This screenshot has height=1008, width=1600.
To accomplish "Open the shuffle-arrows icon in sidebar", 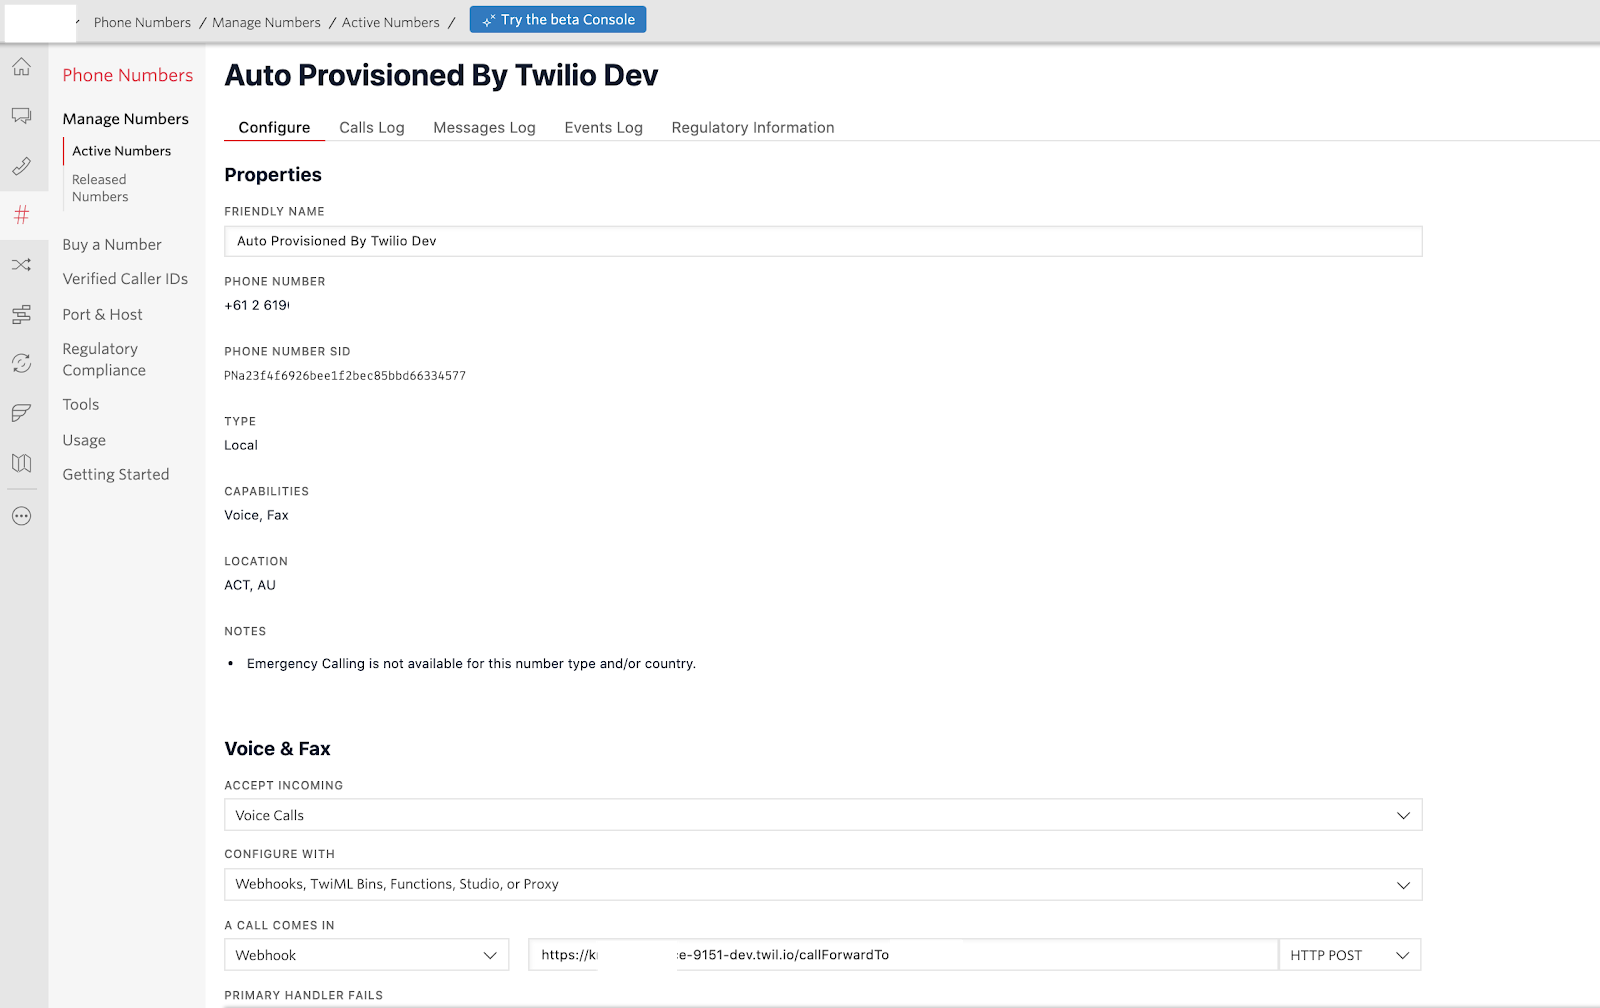I will (21, 265).
